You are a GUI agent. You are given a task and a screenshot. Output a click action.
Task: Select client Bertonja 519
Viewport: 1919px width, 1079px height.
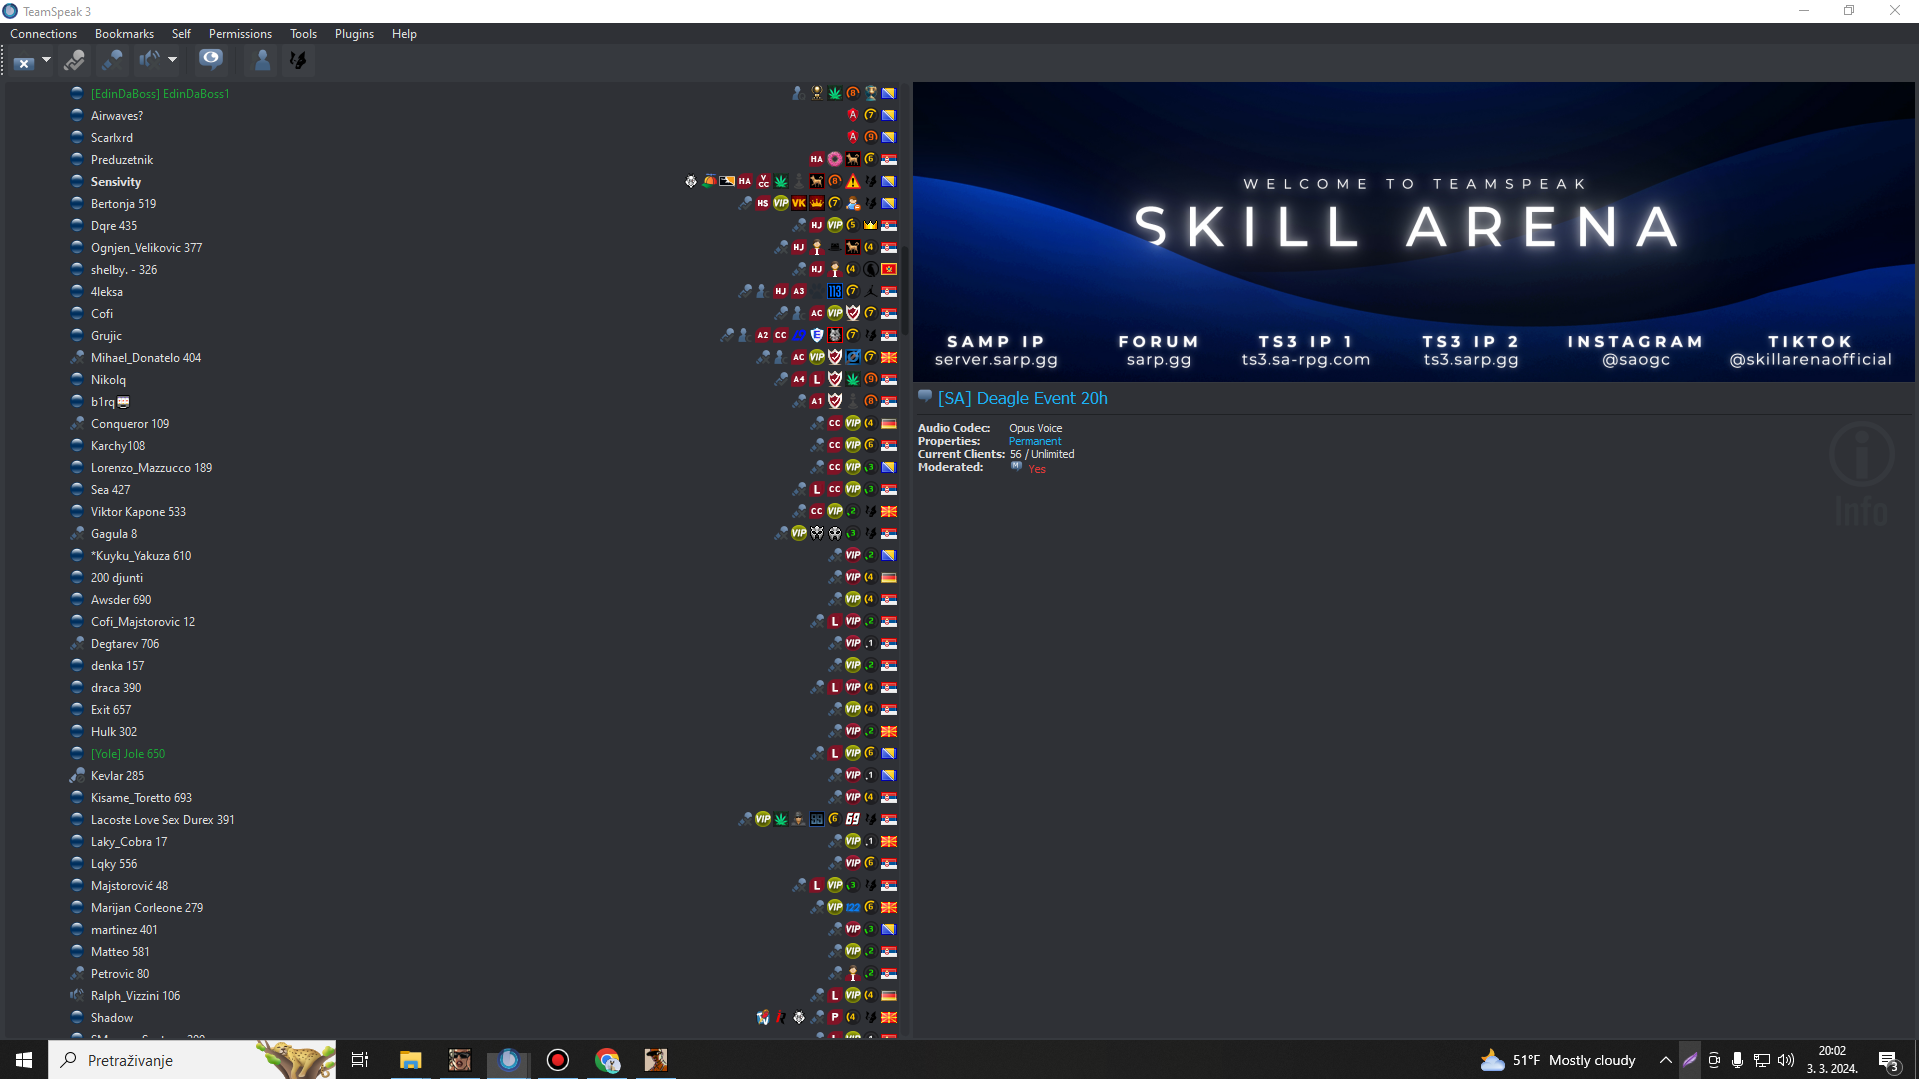point(123,204)
